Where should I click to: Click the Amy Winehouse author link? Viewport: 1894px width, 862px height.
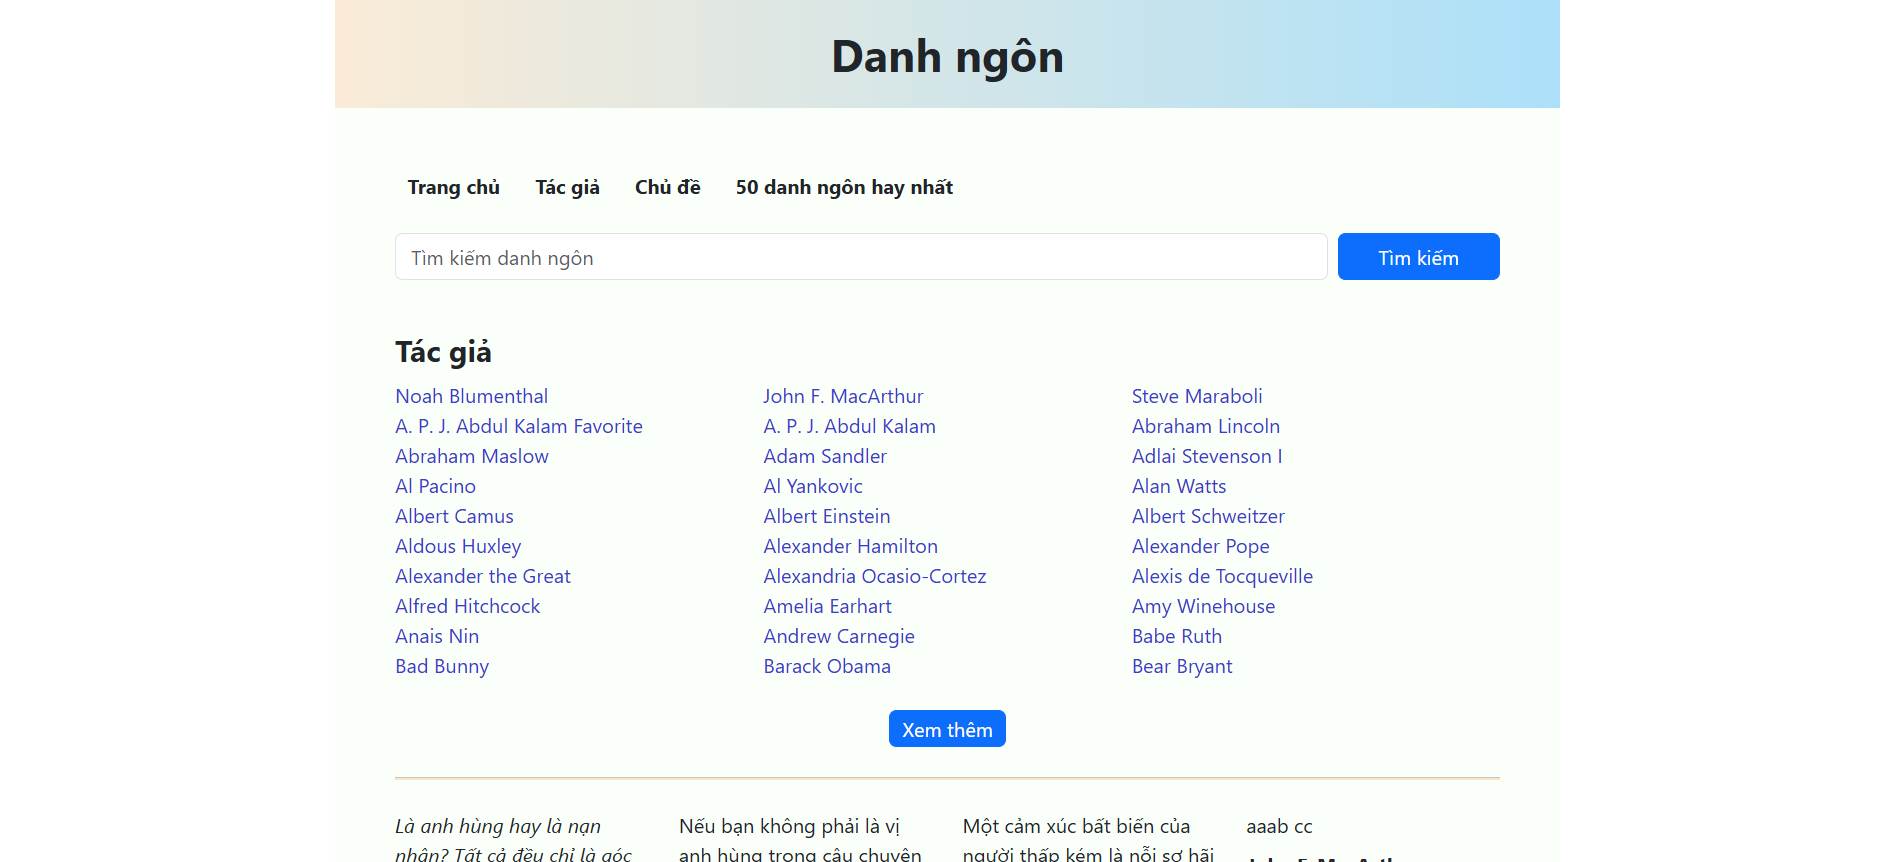click(x=1202, y=606)
